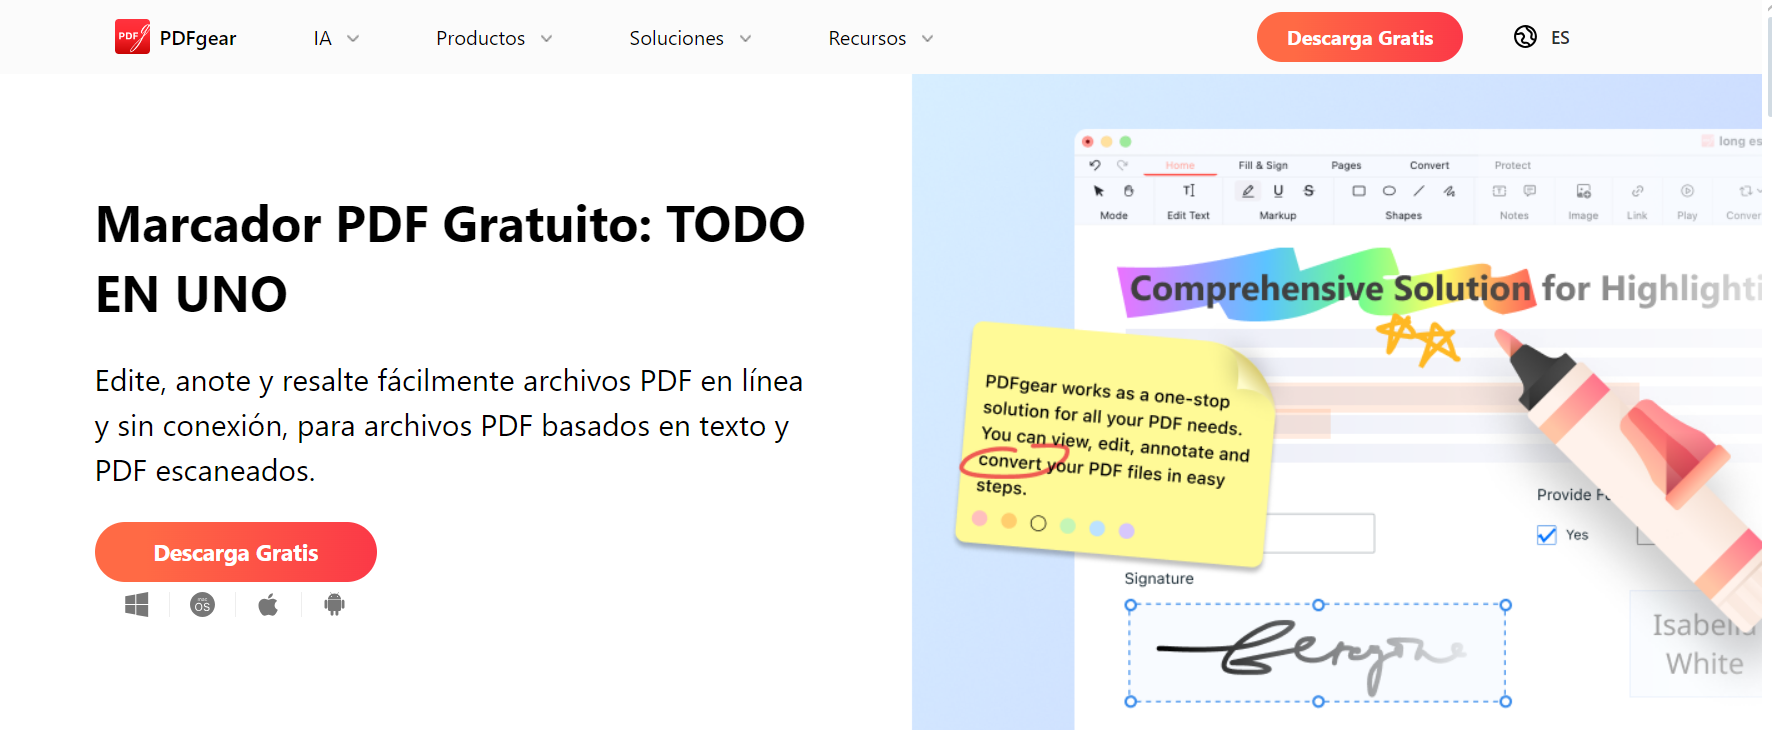Viewport: 1772px width, 732px height.
Task: Select the strikethrough markup tool
Action: click(x=1309, y=191)
